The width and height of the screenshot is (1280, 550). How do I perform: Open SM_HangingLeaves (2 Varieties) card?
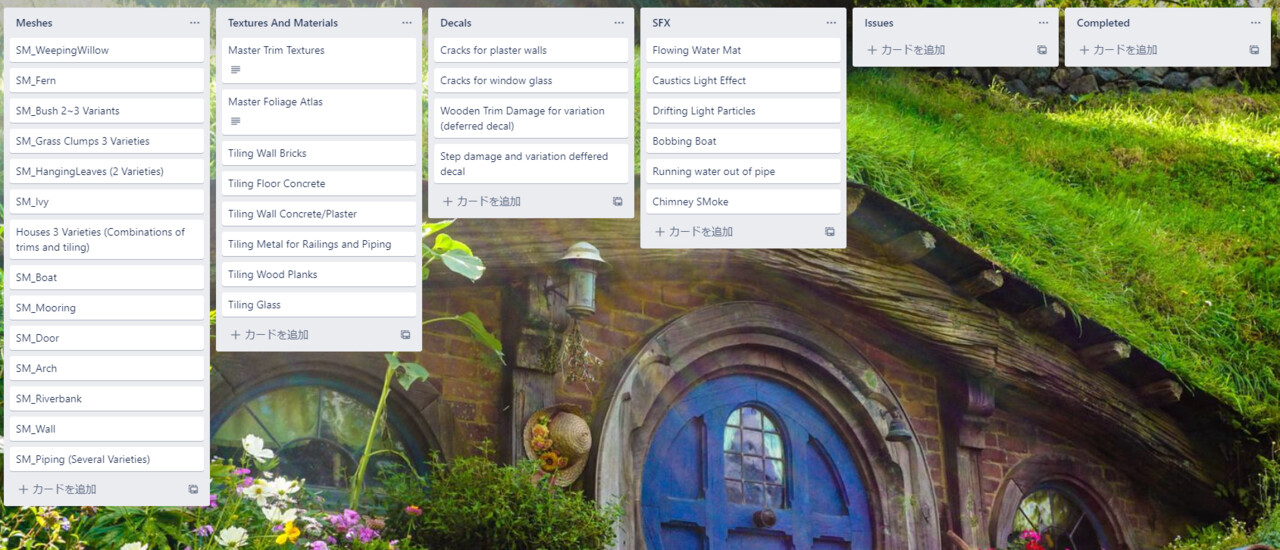(107, 172)
